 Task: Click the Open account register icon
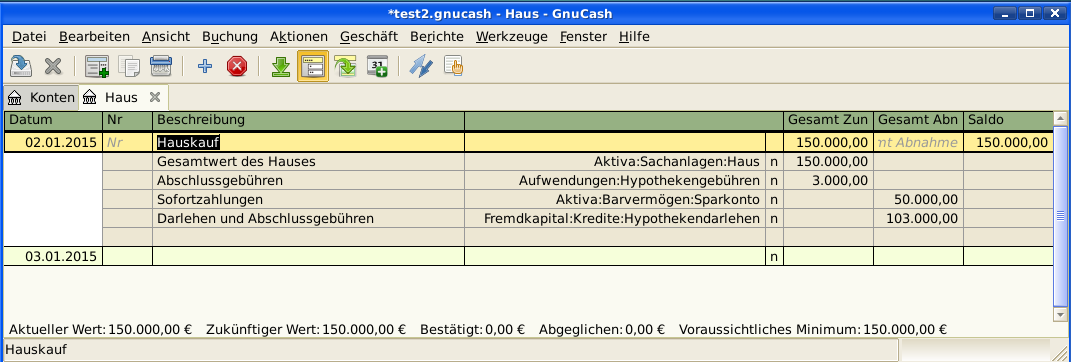pos(97,66)
